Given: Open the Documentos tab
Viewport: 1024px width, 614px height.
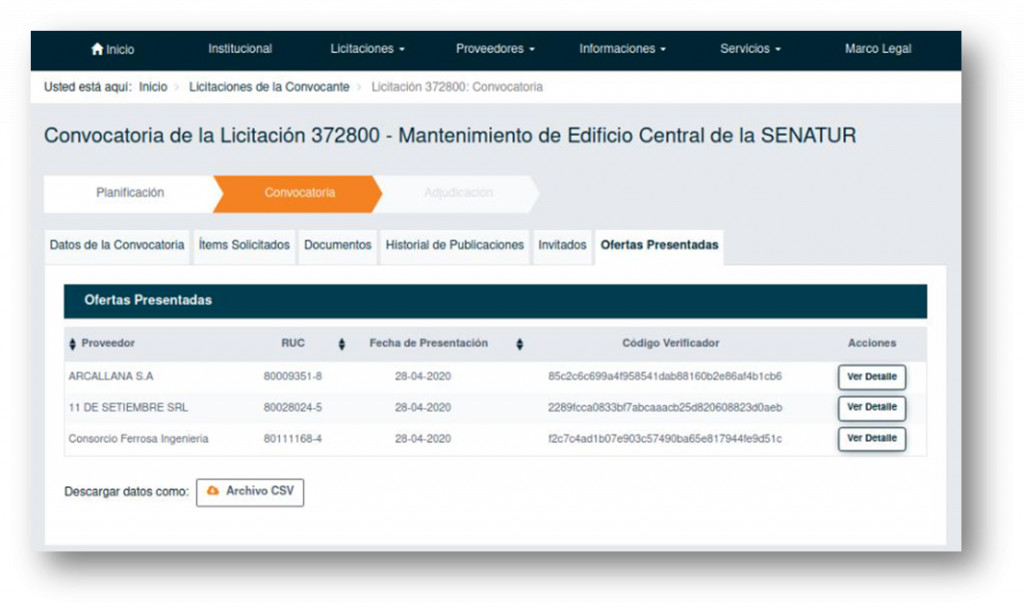Looking at the screenshot, I should tap(338, 245).
